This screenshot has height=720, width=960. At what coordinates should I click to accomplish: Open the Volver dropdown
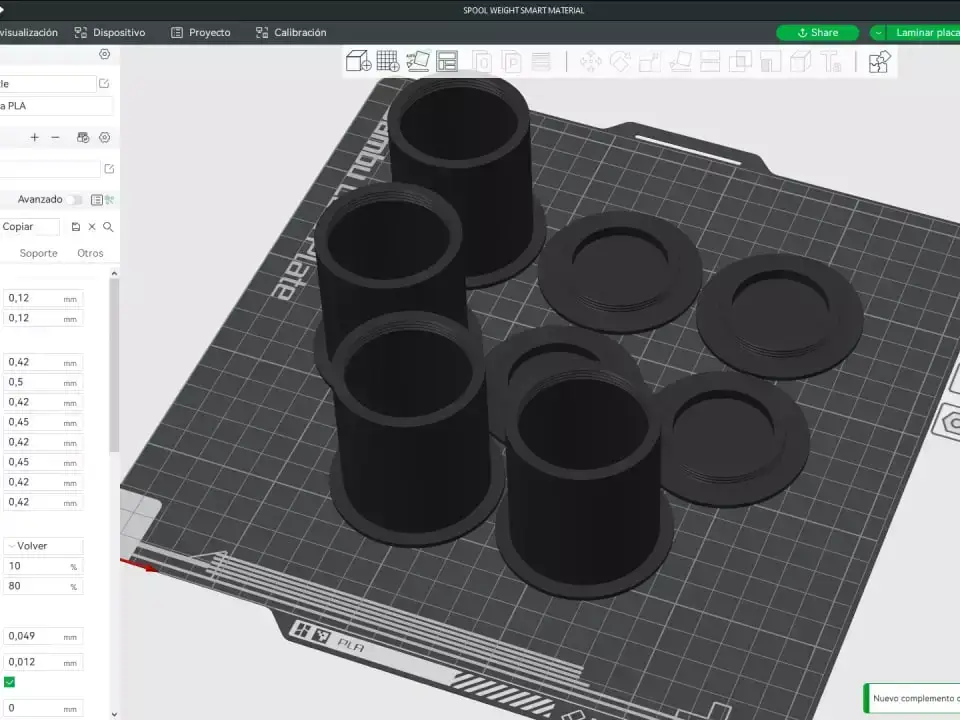(x=43, y=546)
